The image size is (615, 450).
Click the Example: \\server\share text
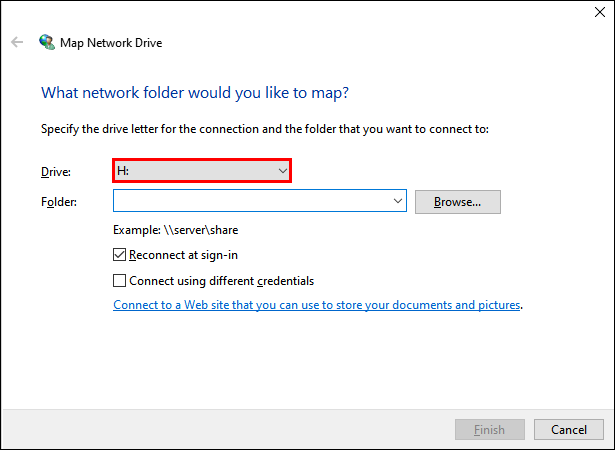[175, 230]
